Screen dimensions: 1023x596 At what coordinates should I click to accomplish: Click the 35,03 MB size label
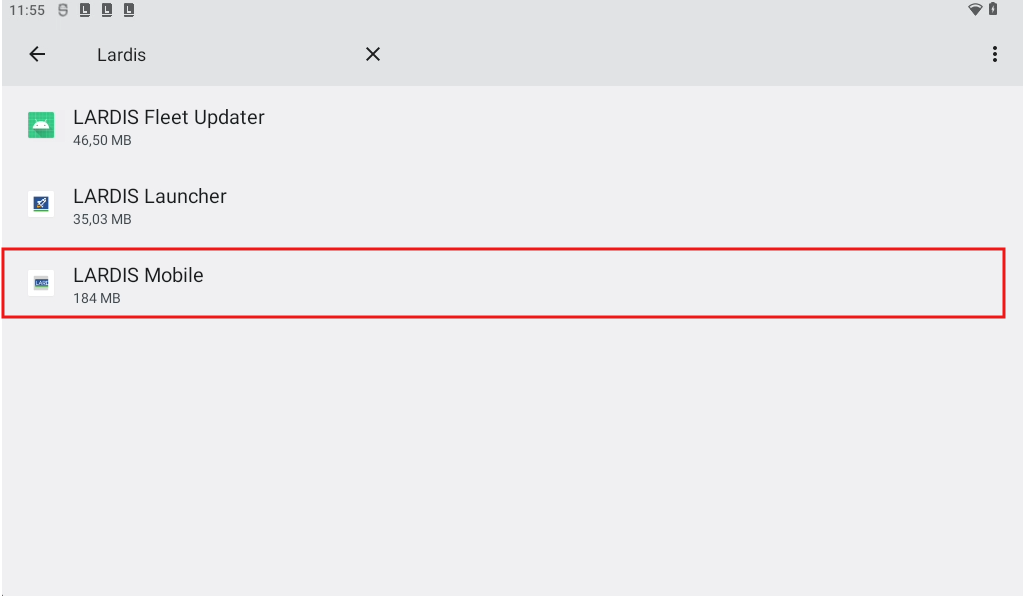102,220
